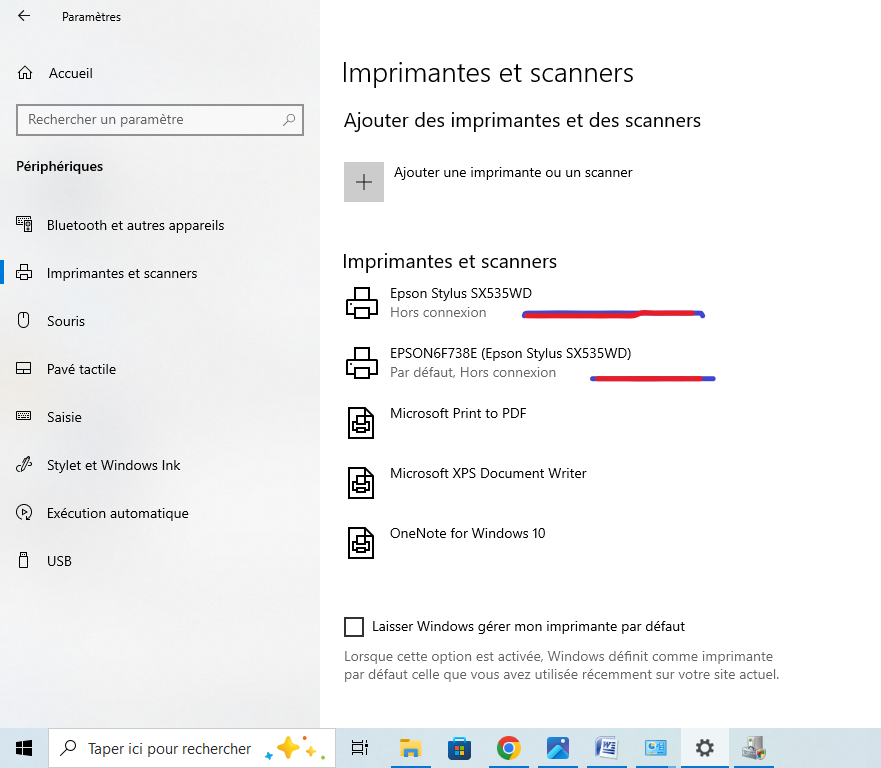Click the USB icon in sidebar
This screenshot has height=768, width=881.
pyautogui.click(x=24, y=560)
